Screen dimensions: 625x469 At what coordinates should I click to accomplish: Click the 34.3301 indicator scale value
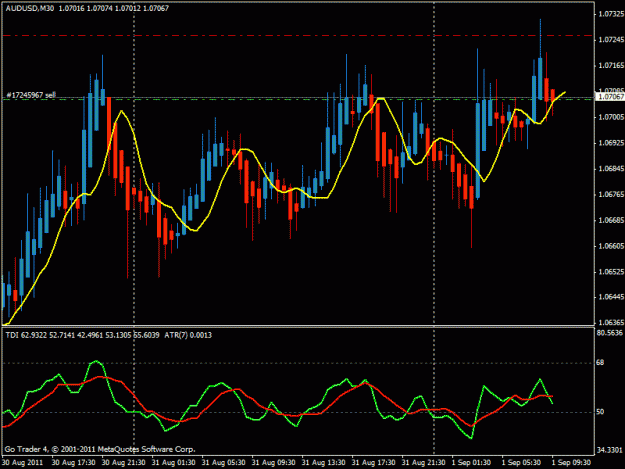point(610,450)
